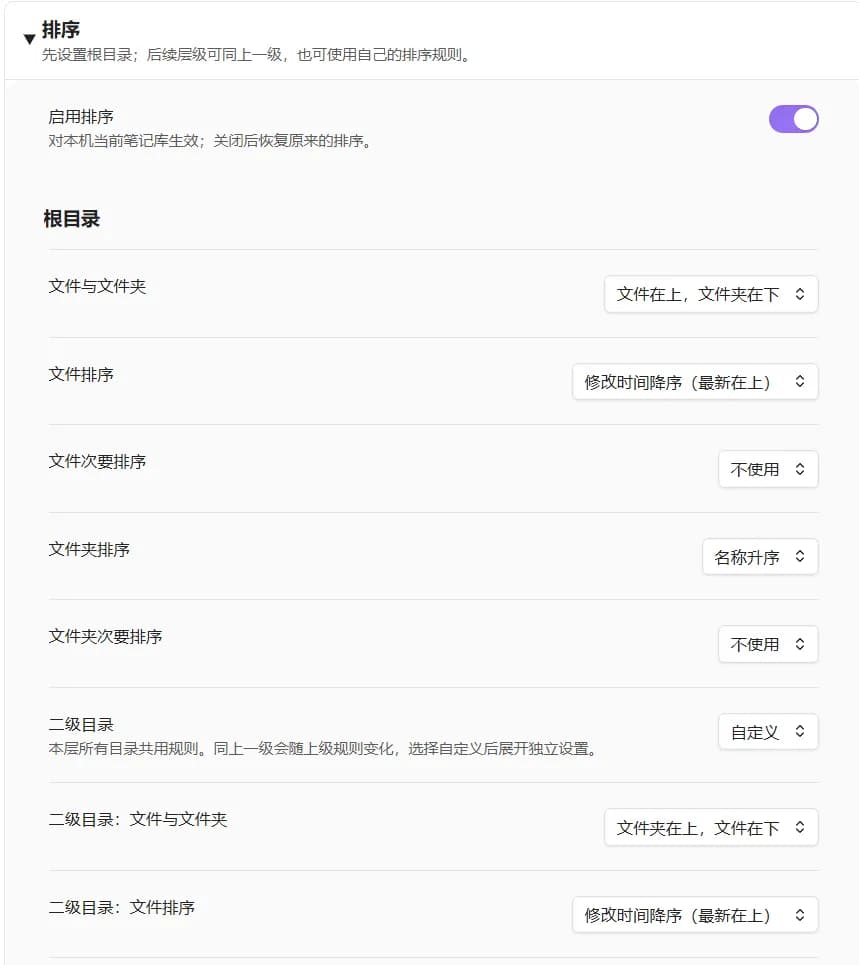The height and width of the screenshot is (965, 859).
Task: Open the 文件夹排序 dropdown showing 名称升序
Action: click(760, 557)
